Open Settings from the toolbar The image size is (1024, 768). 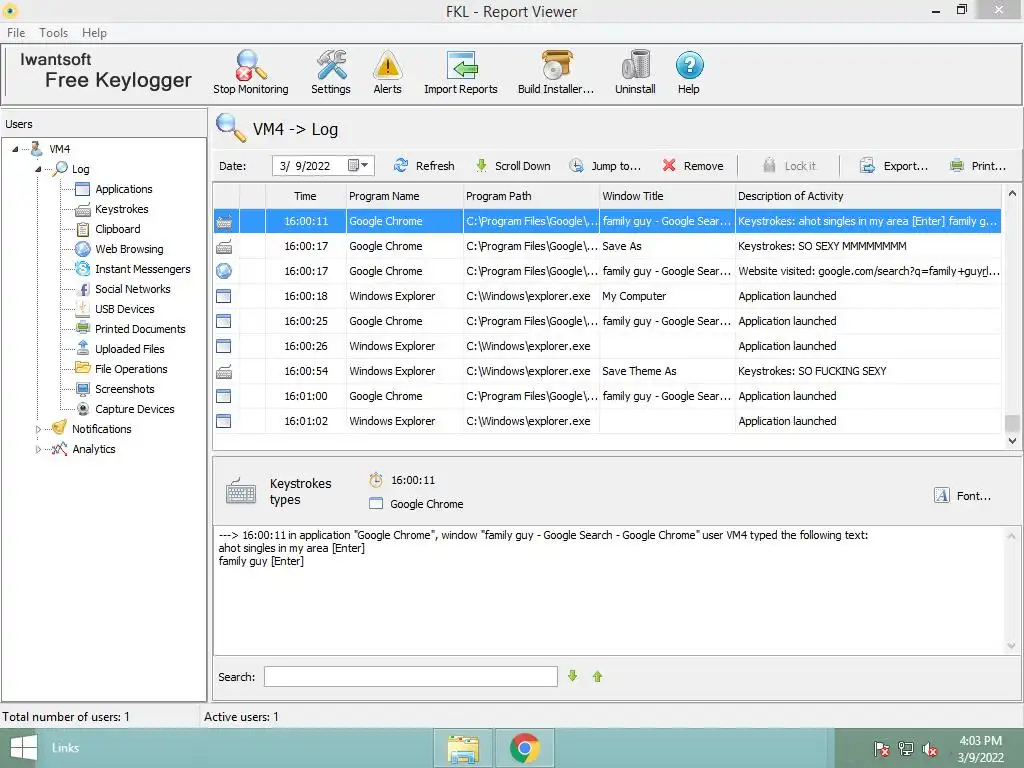coord(330,72)
